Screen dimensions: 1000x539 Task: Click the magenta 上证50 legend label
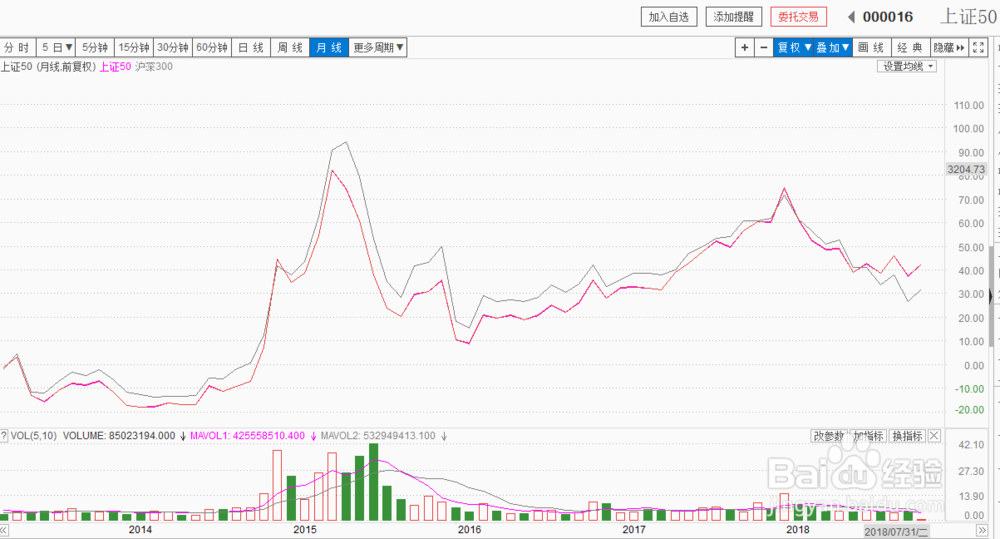(x=115, y=66)
